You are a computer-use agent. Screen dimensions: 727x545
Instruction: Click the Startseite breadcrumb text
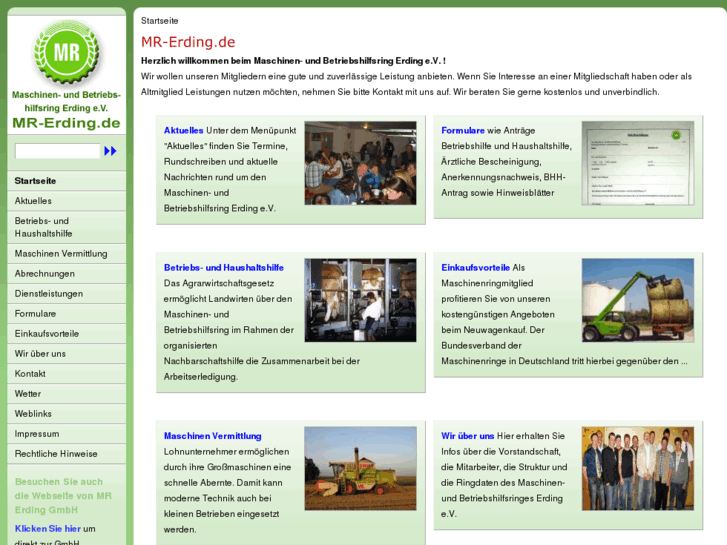159,21
